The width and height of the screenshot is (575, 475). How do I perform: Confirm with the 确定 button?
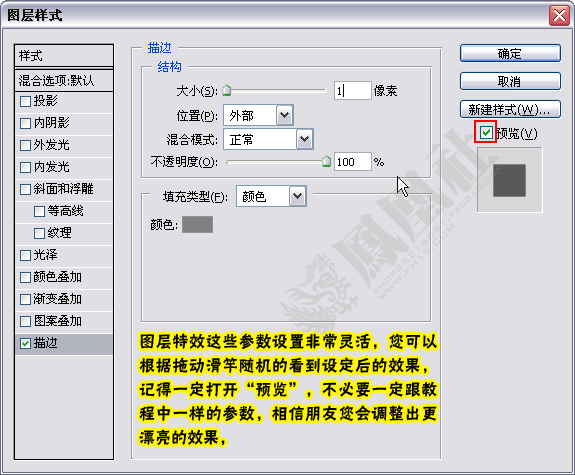tap(510, 54)
